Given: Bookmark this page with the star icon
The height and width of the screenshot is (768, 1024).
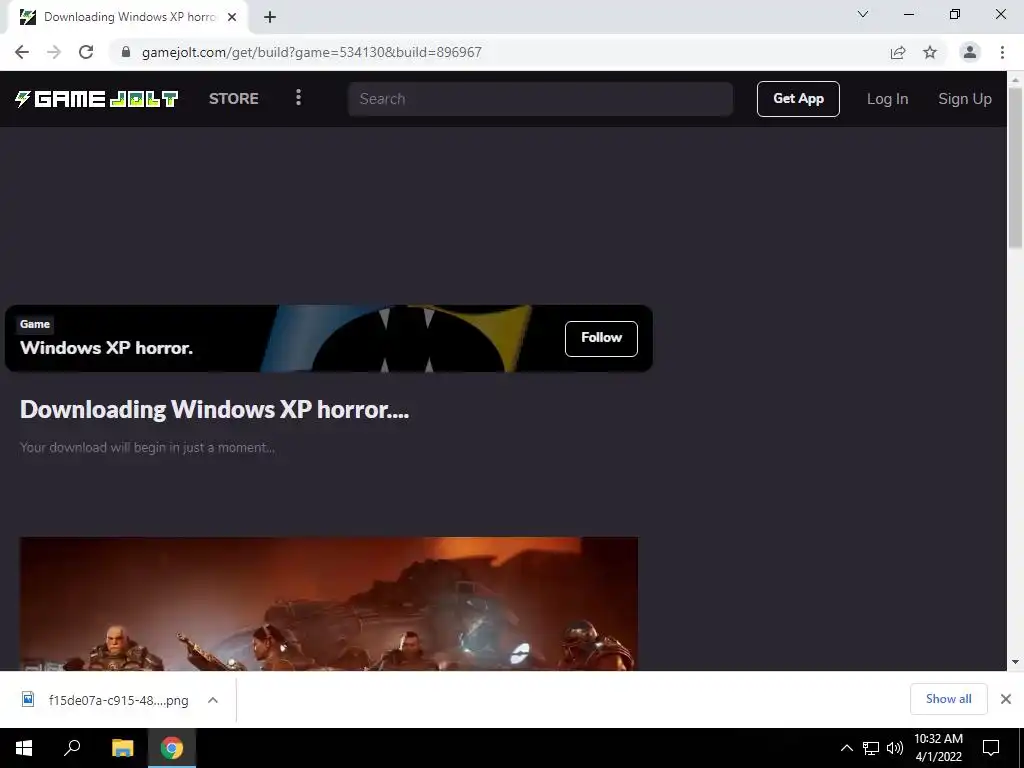Looking at the screenshot, I should click(x=930, y=52).
